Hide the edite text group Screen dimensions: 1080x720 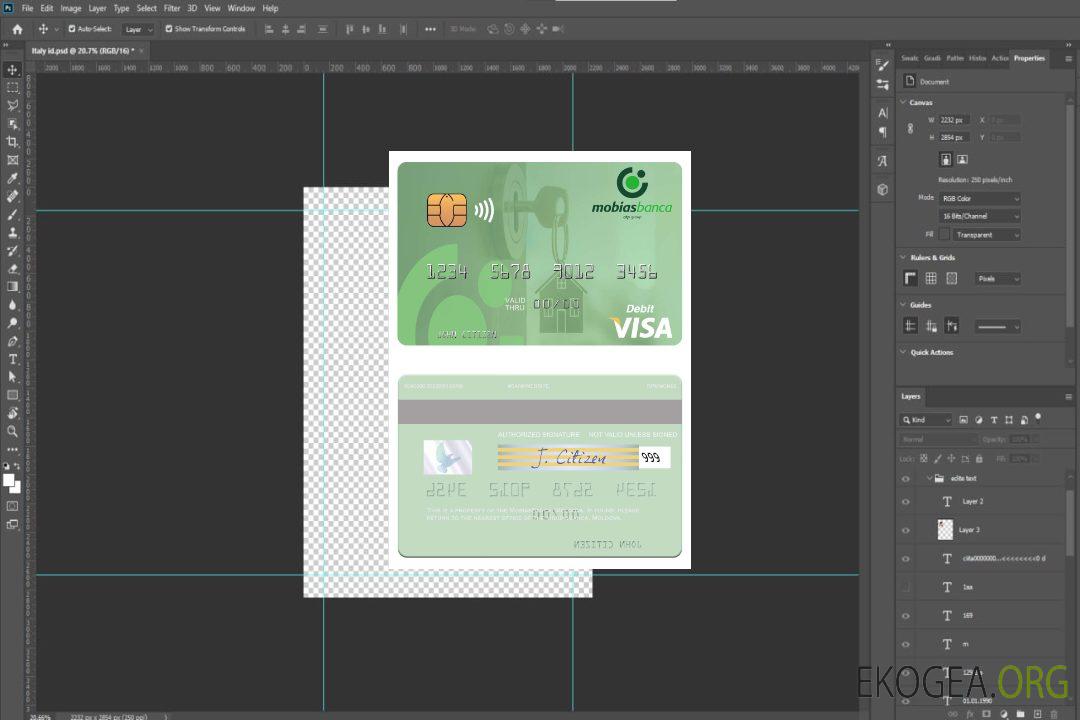906,479
